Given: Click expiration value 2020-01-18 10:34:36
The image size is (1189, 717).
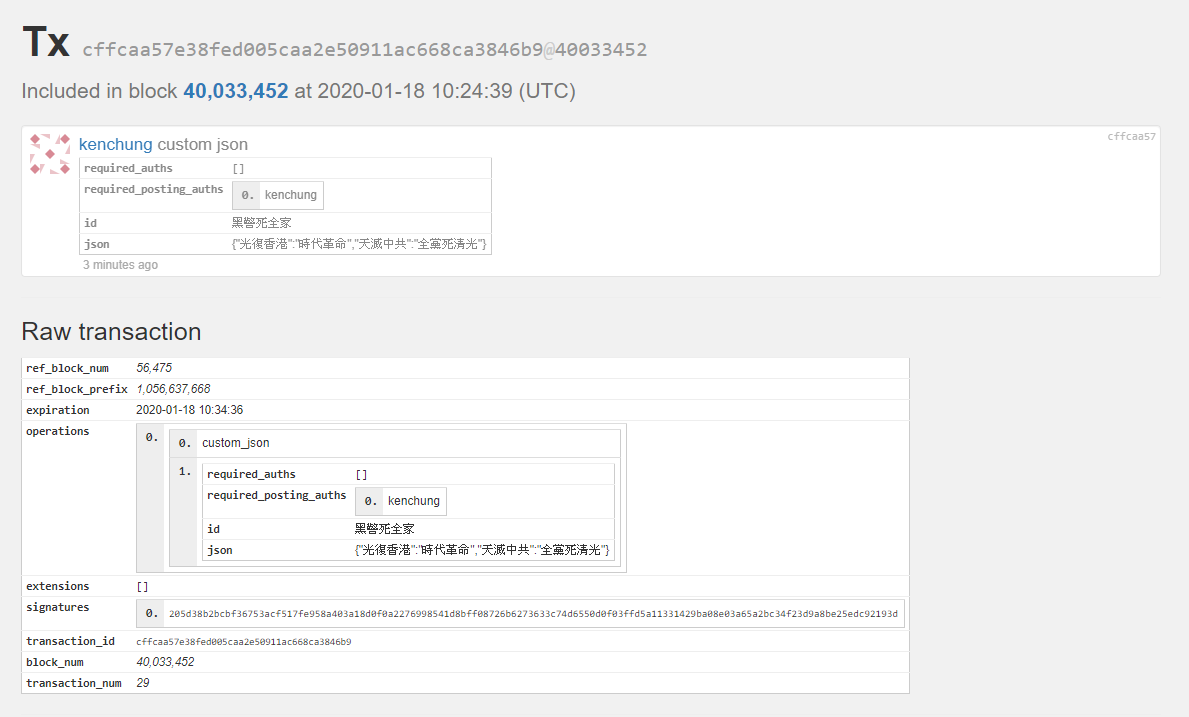Looking at the screenshot, I should coord(190,410).
